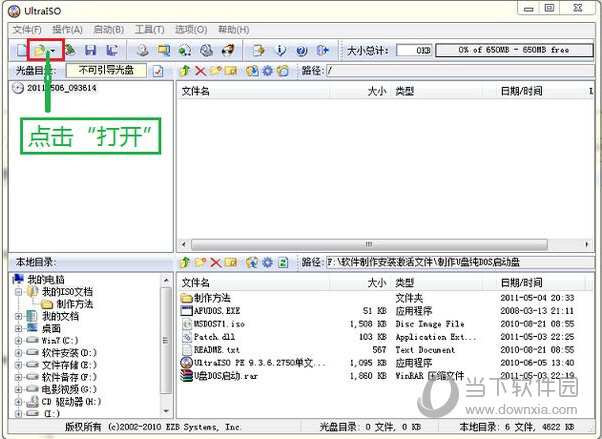Screen dimensions: 602x439
Task: Click the rename icon in local directory toolbar
Action: [x=231, y=262]
